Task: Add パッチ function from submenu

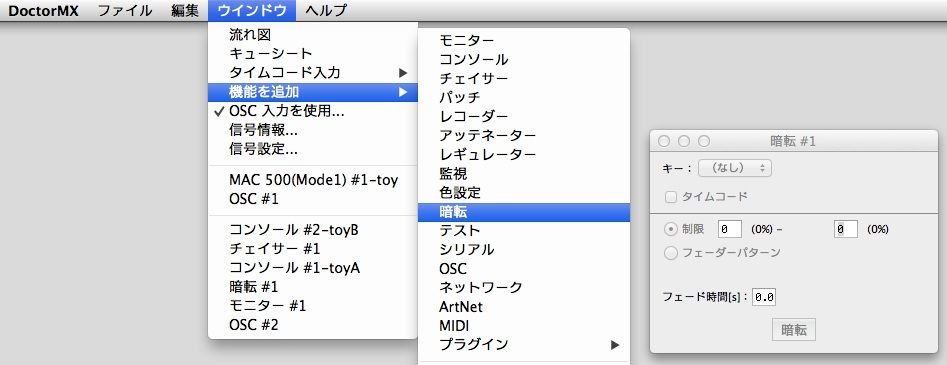Action: pyautogui.click(x=524, y=97)
